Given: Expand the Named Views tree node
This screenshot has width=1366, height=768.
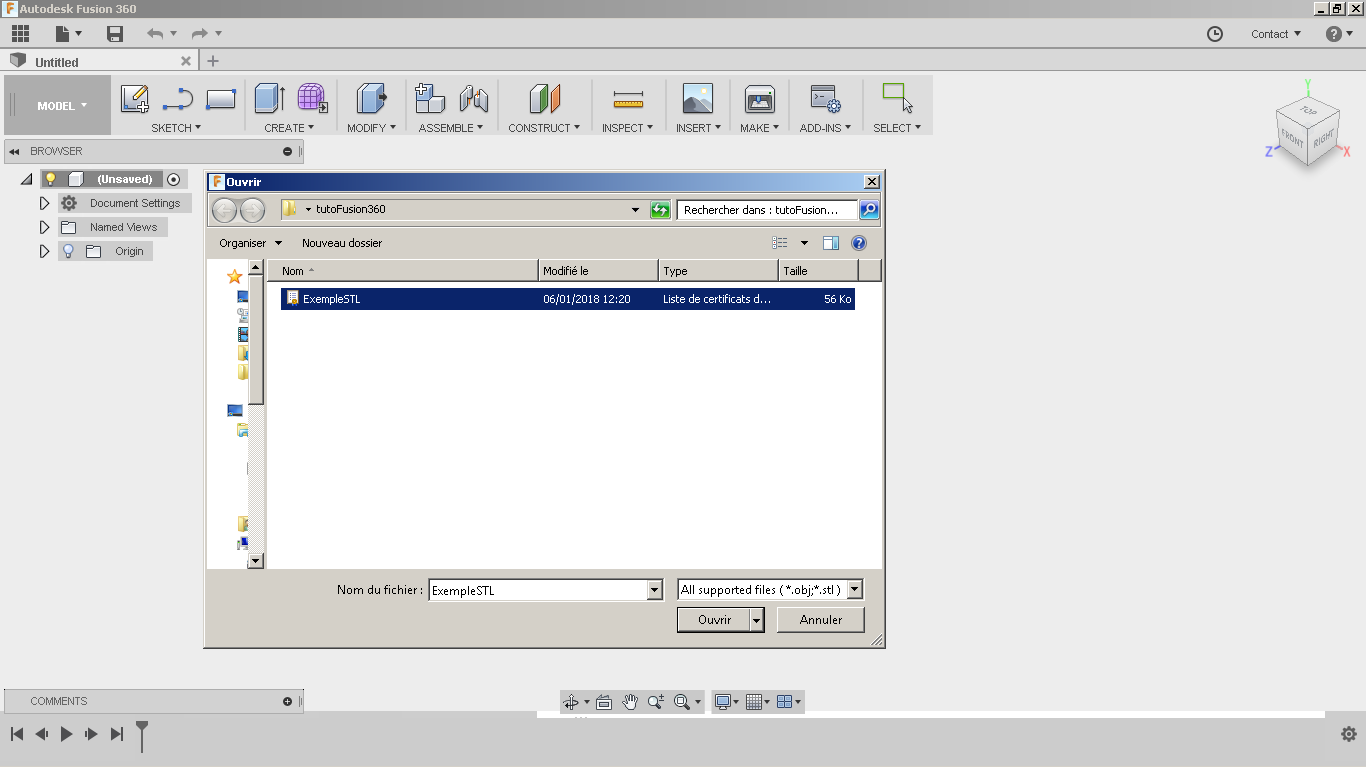Looking at the screenshot, I should click(44, 227).
